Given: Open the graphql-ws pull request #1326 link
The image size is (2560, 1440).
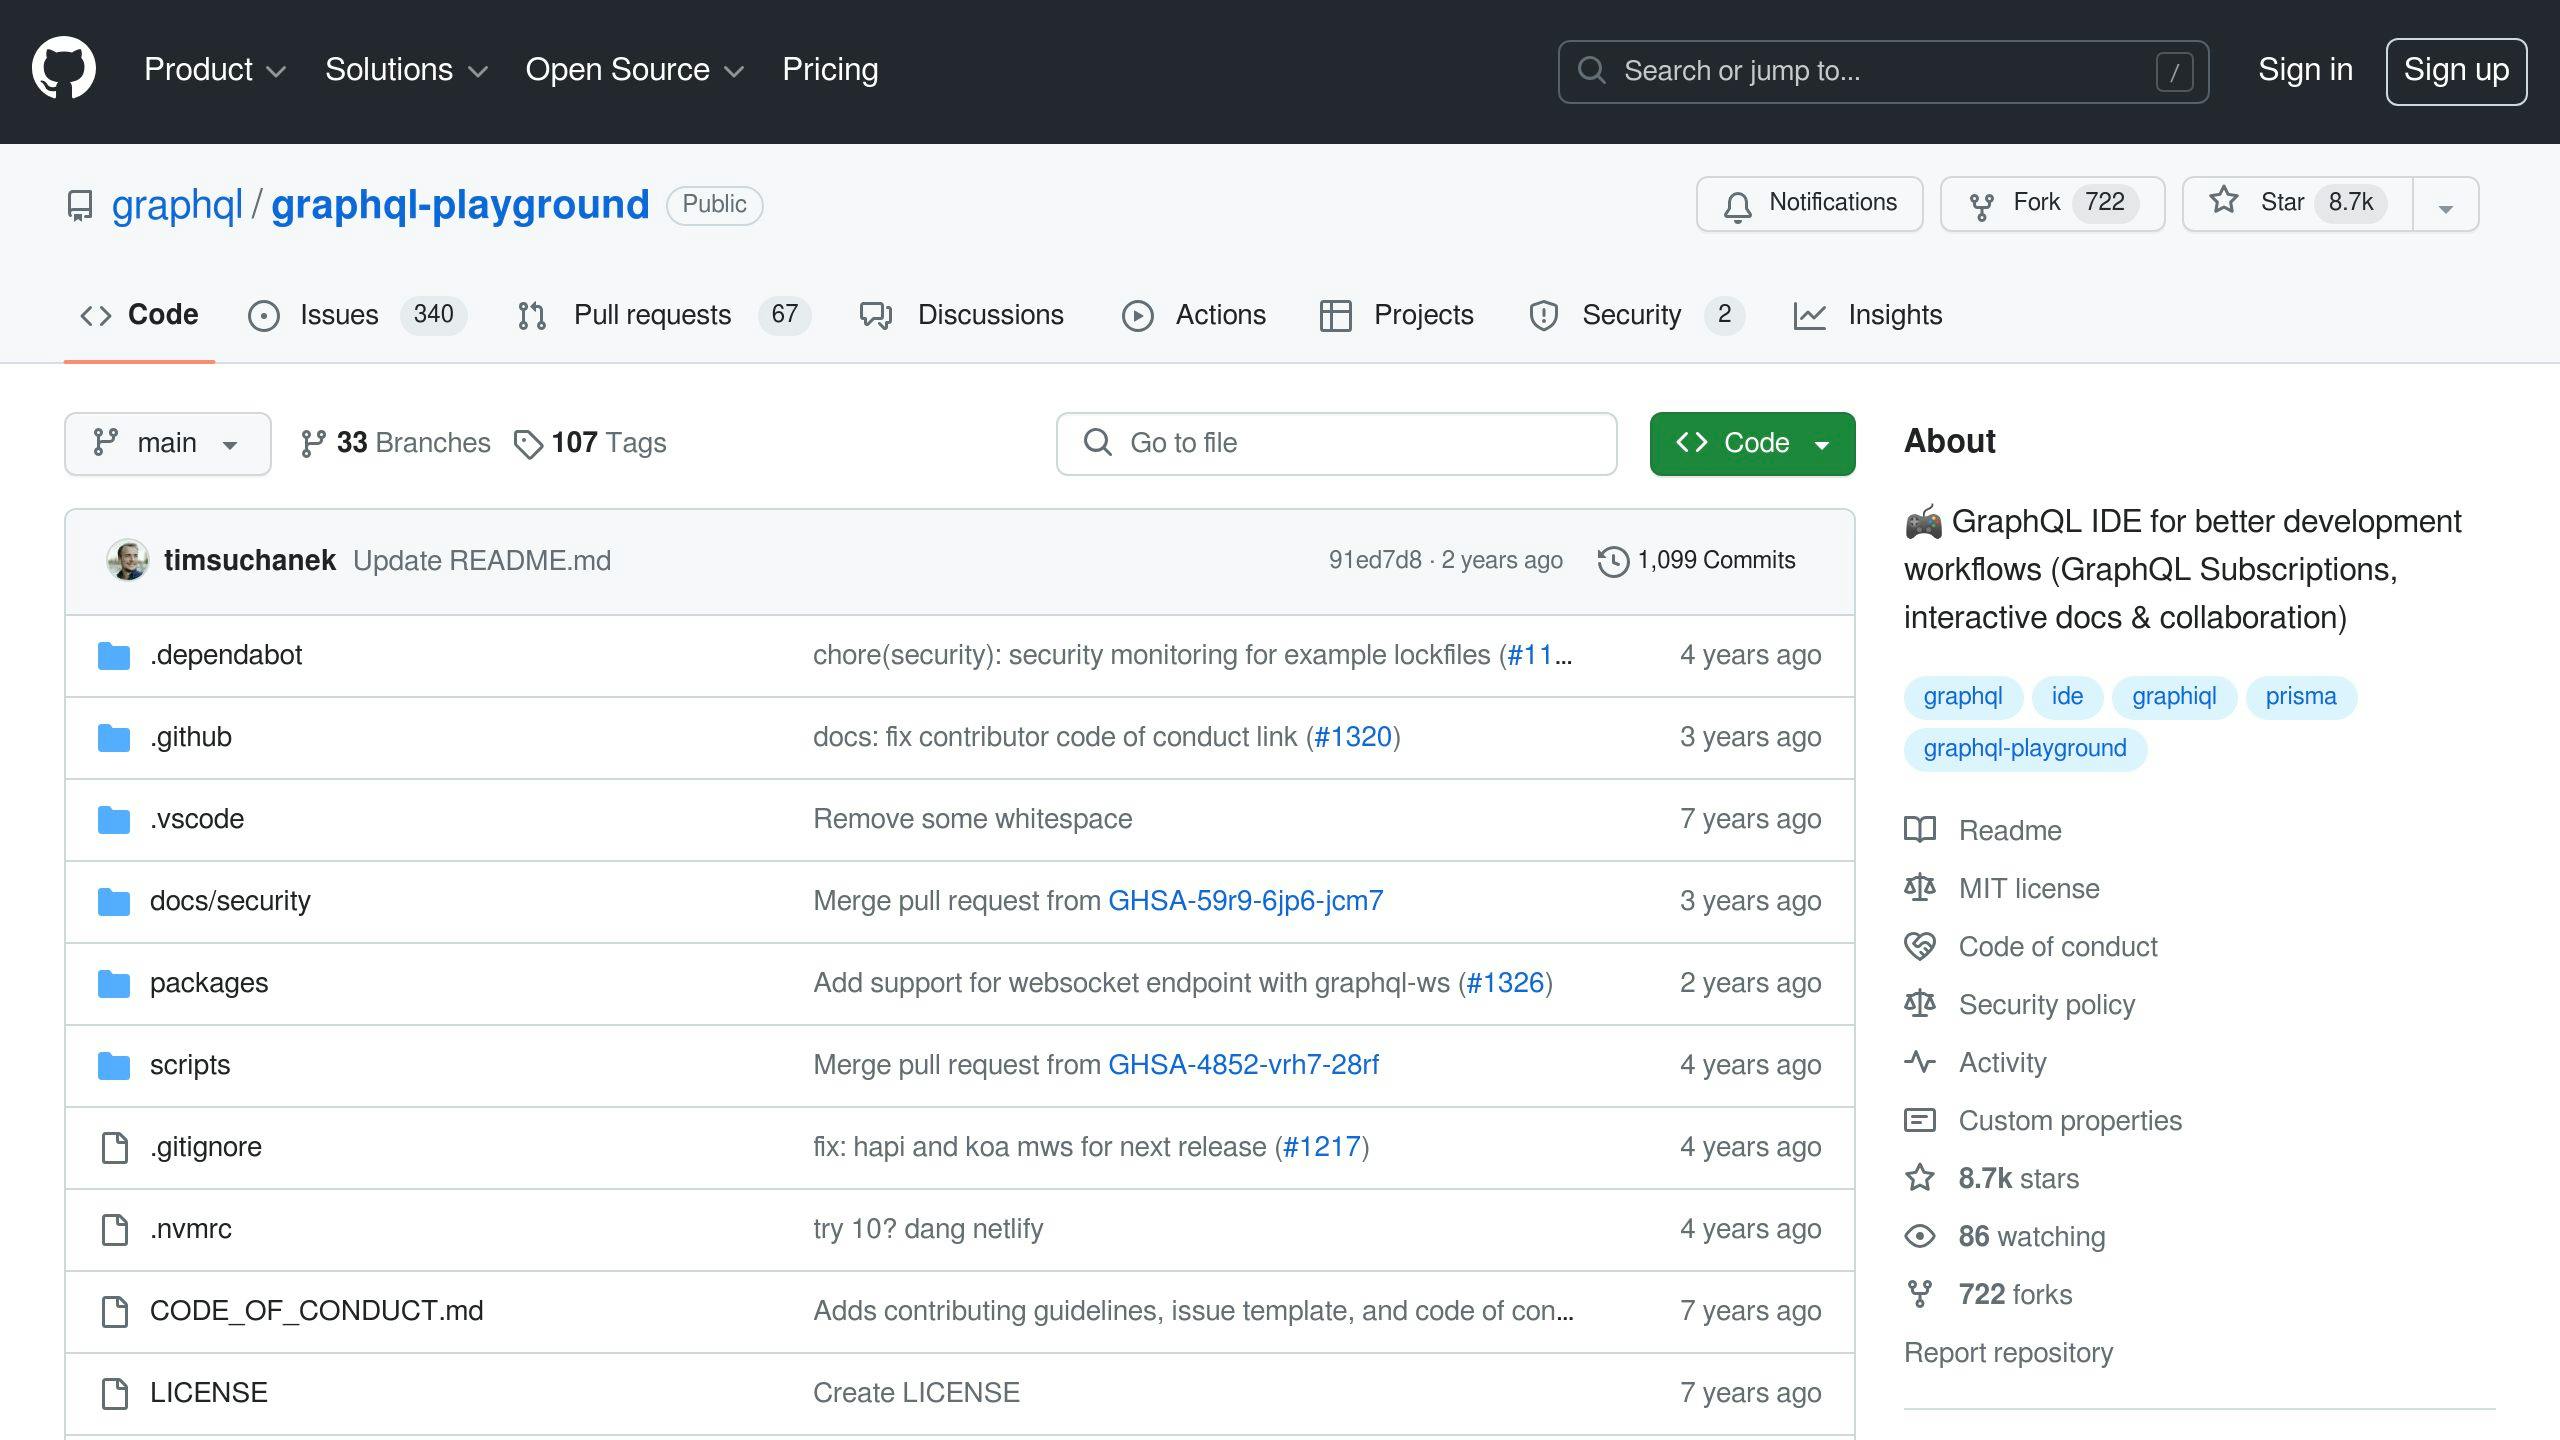Looking at the screenshot, I should [x=1505, y=982].
